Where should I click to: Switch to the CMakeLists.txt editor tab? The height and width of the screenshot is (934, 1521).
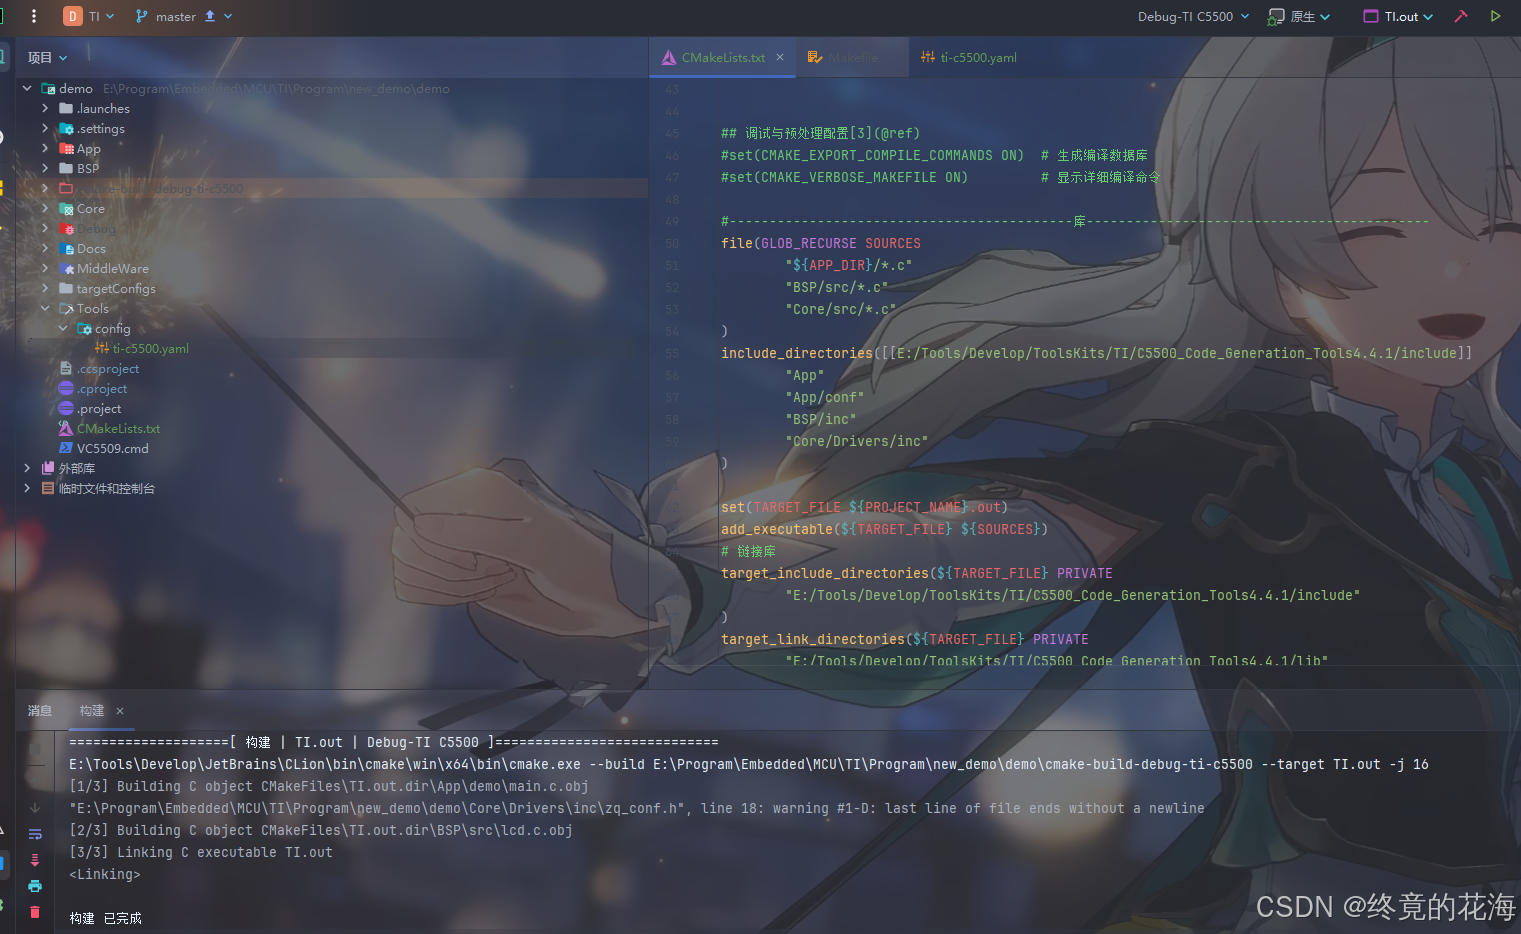[723, 58]
